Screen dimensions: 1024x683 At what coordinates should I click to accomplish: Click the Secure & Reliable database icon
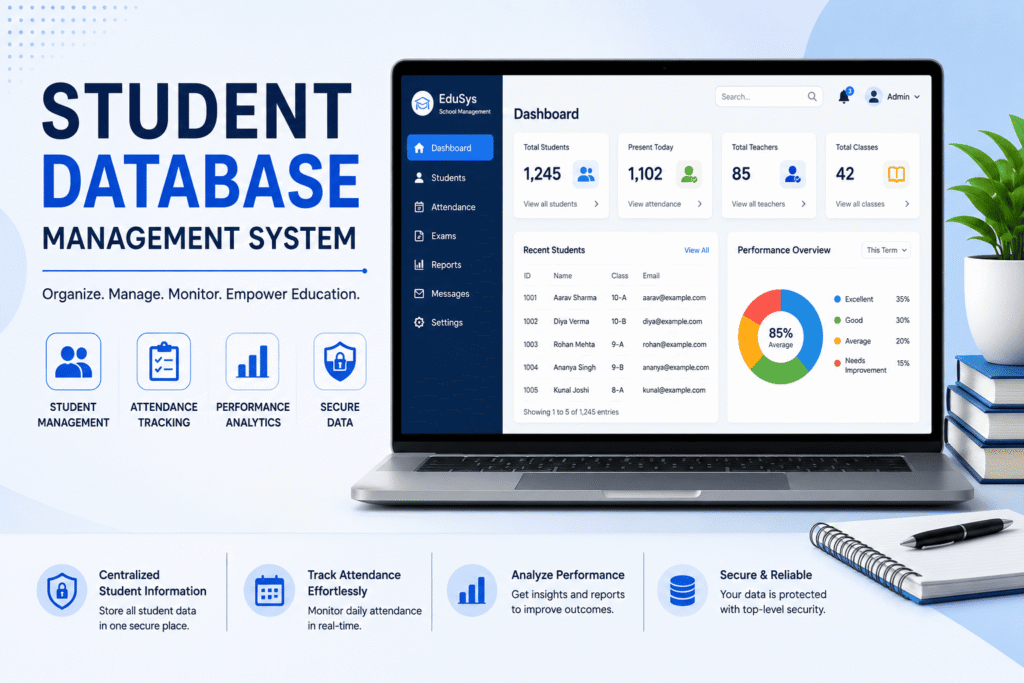click(x=682, y=590)
